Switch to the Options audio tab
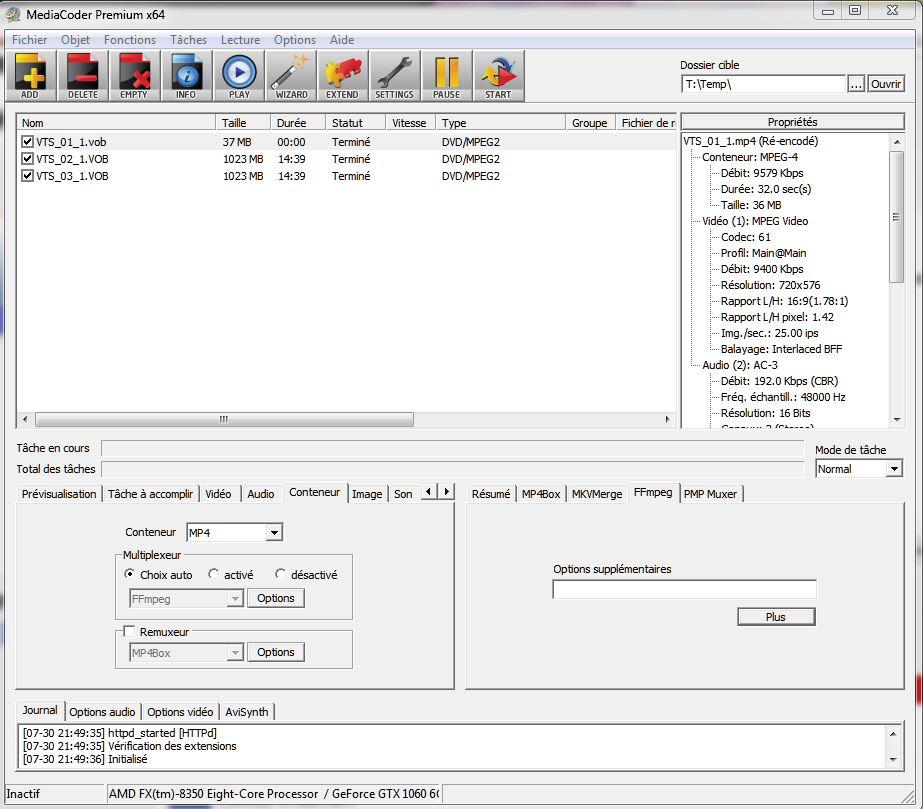This screenshot has width=923, height=809. [x=102, y=712]
